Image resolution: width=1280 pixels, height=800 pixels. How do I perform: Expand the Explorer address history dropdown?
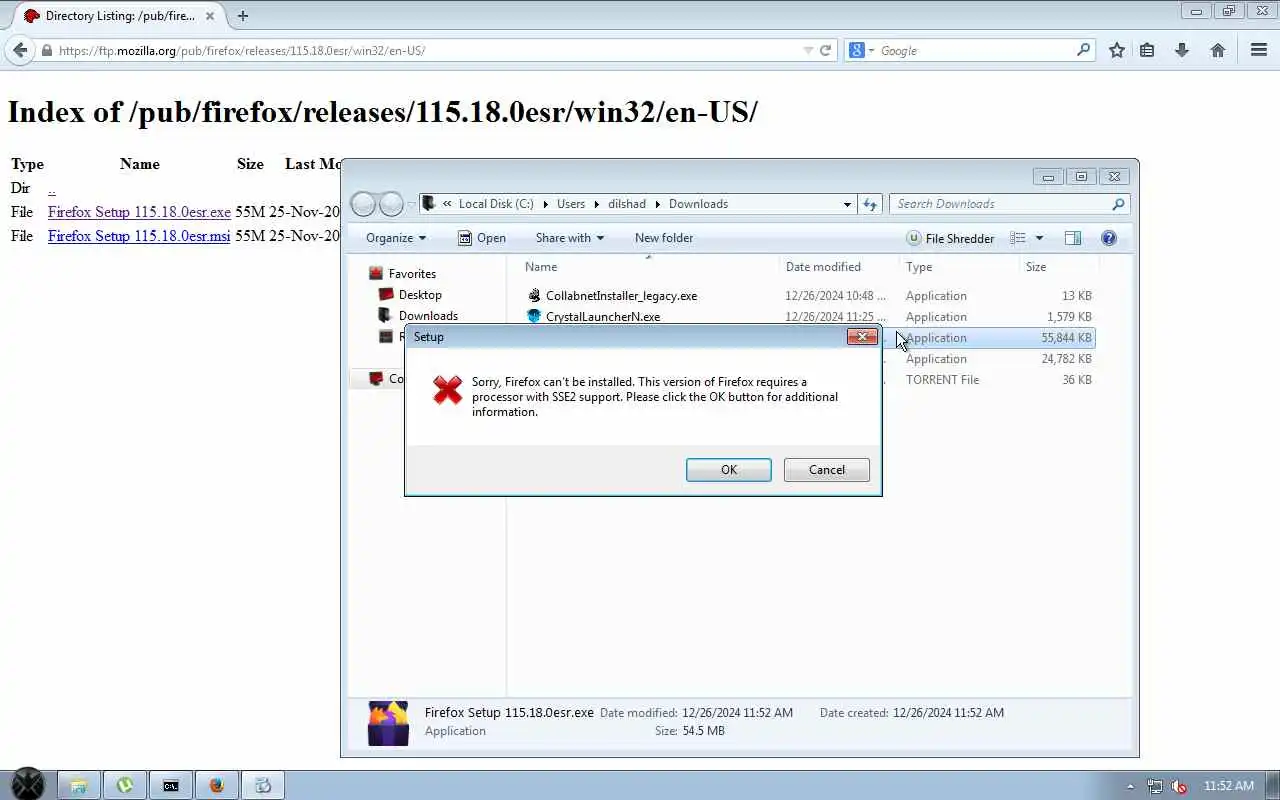[x=847, y=204]
